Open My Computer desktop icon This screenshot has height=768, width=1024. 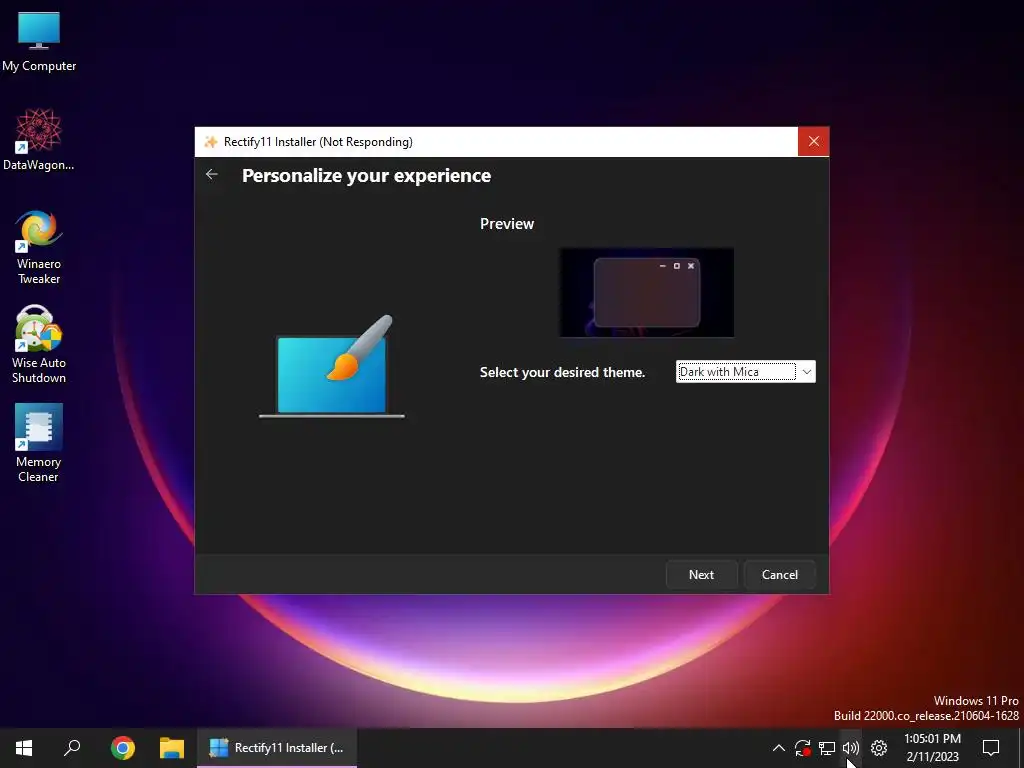(x=39, y=42)
